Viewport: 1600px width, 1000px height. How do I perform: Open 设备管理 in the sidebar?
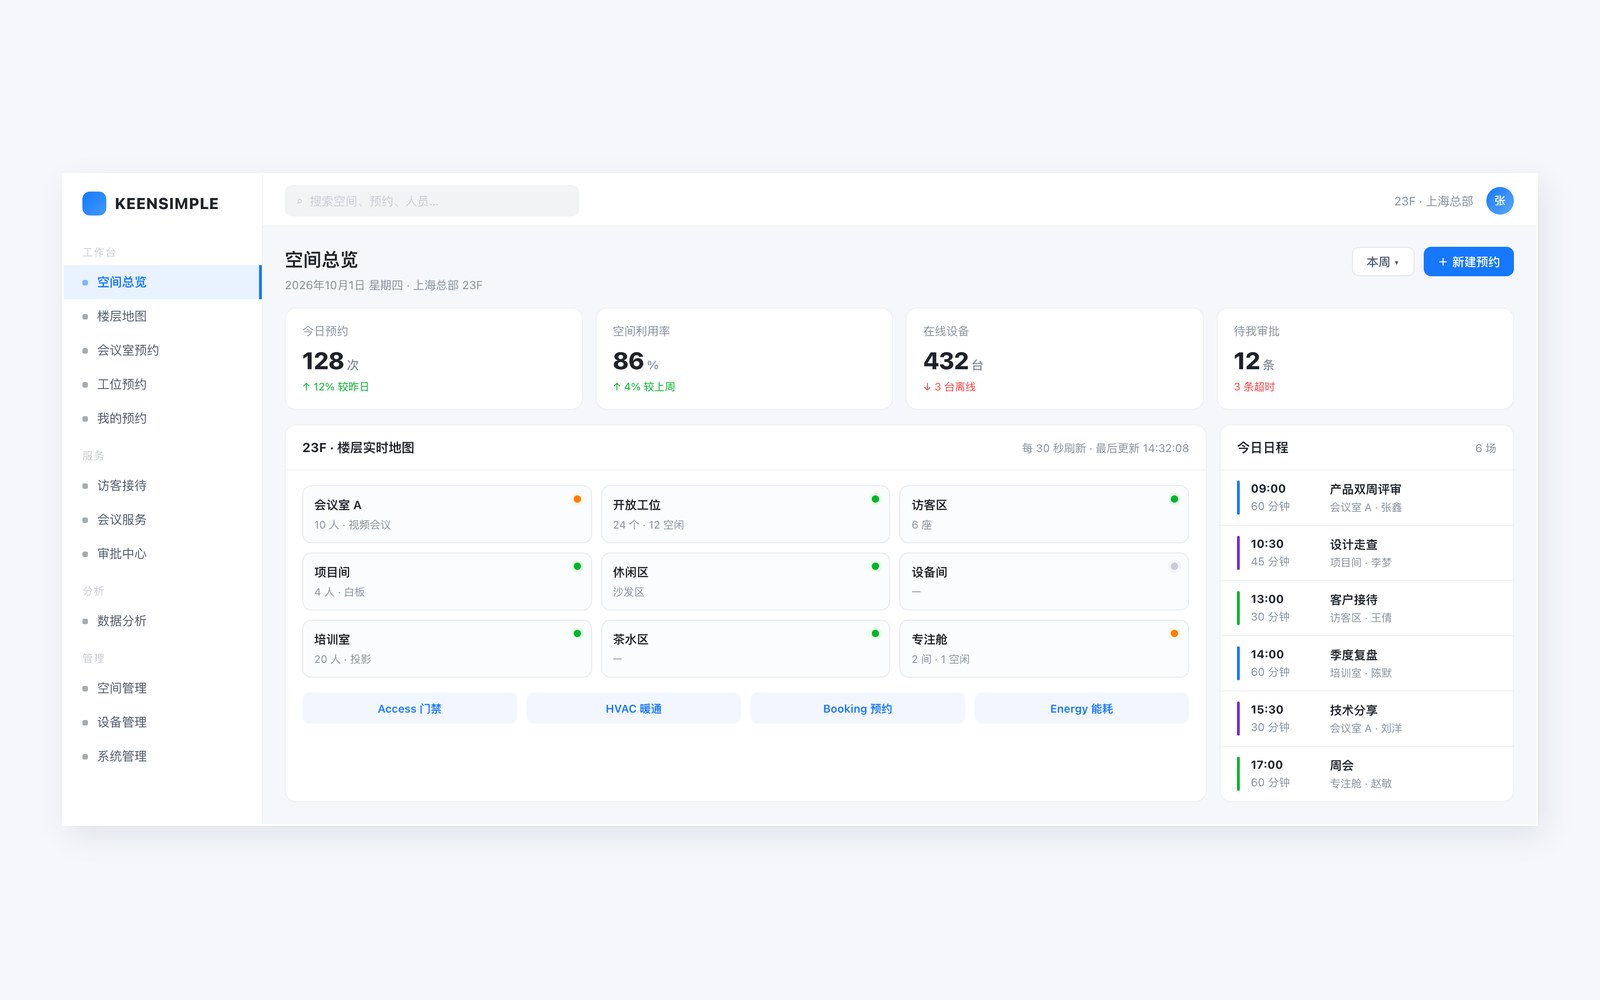[x=162, y=722]
